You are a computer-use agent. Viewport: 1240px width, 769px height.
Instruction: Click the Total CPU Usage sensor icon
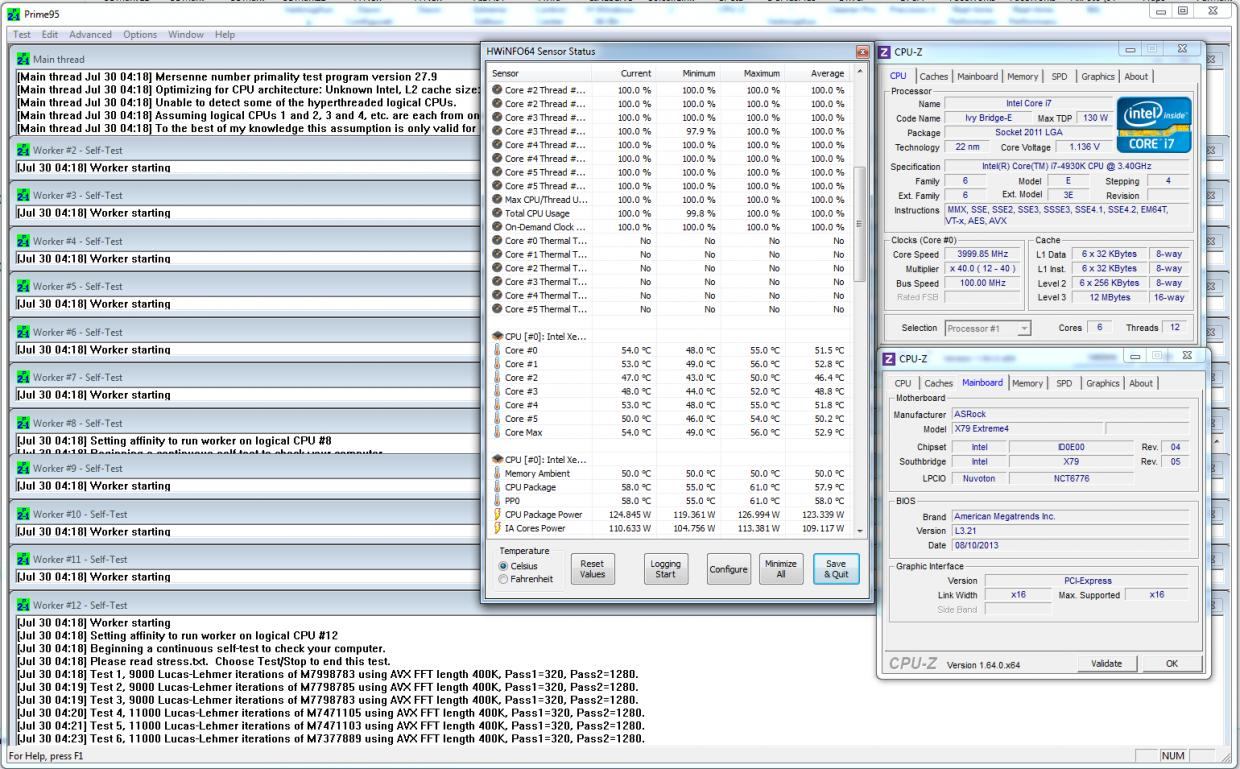pos(497,213)
